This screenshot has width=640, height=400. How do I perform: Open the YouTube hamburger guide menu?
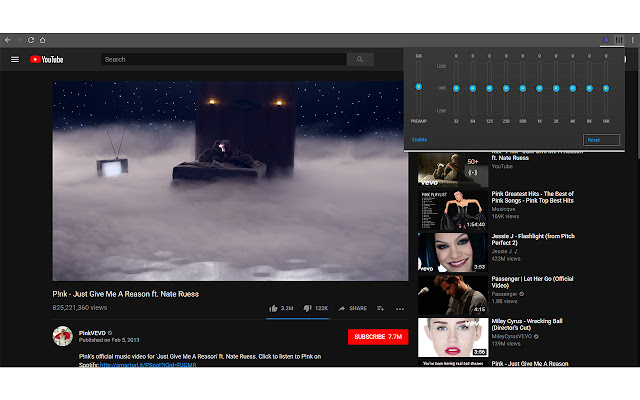click(15, 59)
